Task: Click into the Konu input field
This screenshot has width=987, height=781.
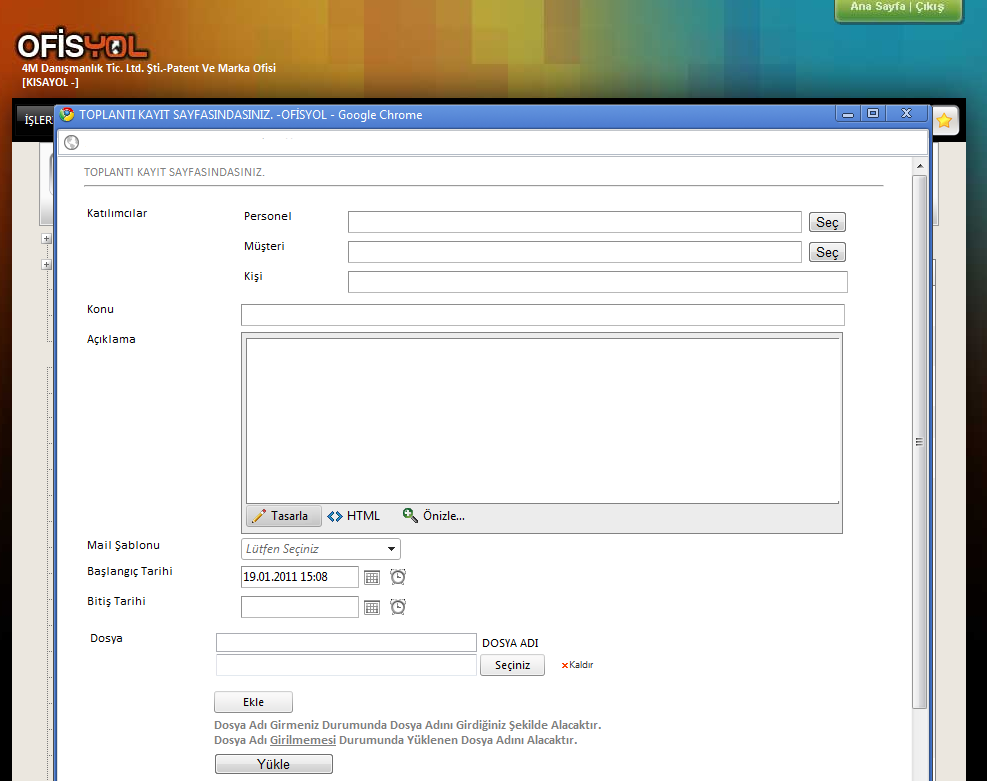Action: point(542,315)
